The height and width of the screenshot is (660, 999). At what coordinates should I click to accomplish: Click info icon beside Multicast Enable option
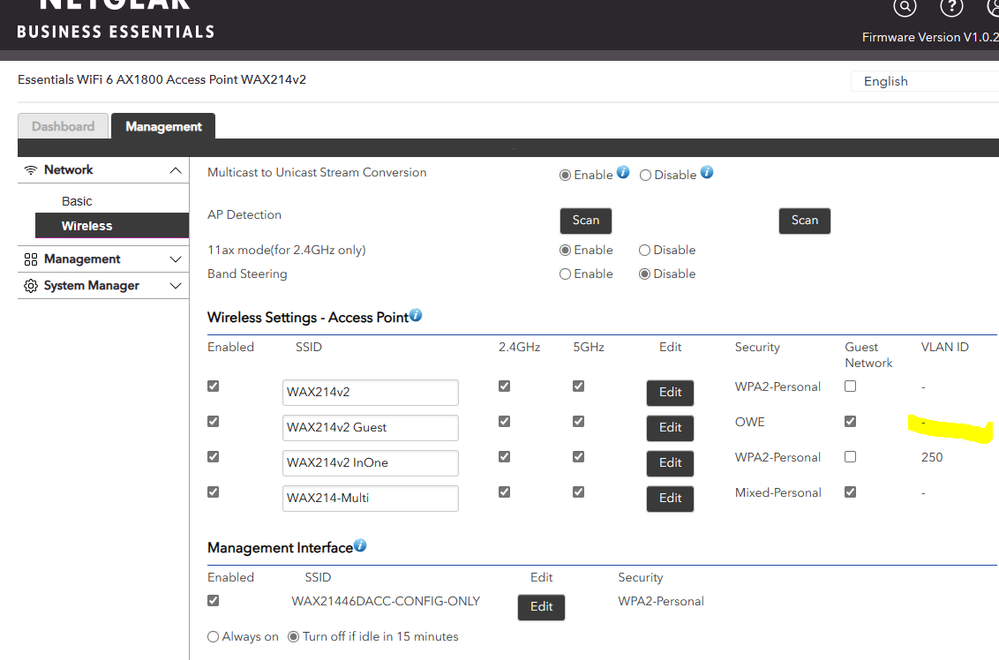(x=623, y=173)
